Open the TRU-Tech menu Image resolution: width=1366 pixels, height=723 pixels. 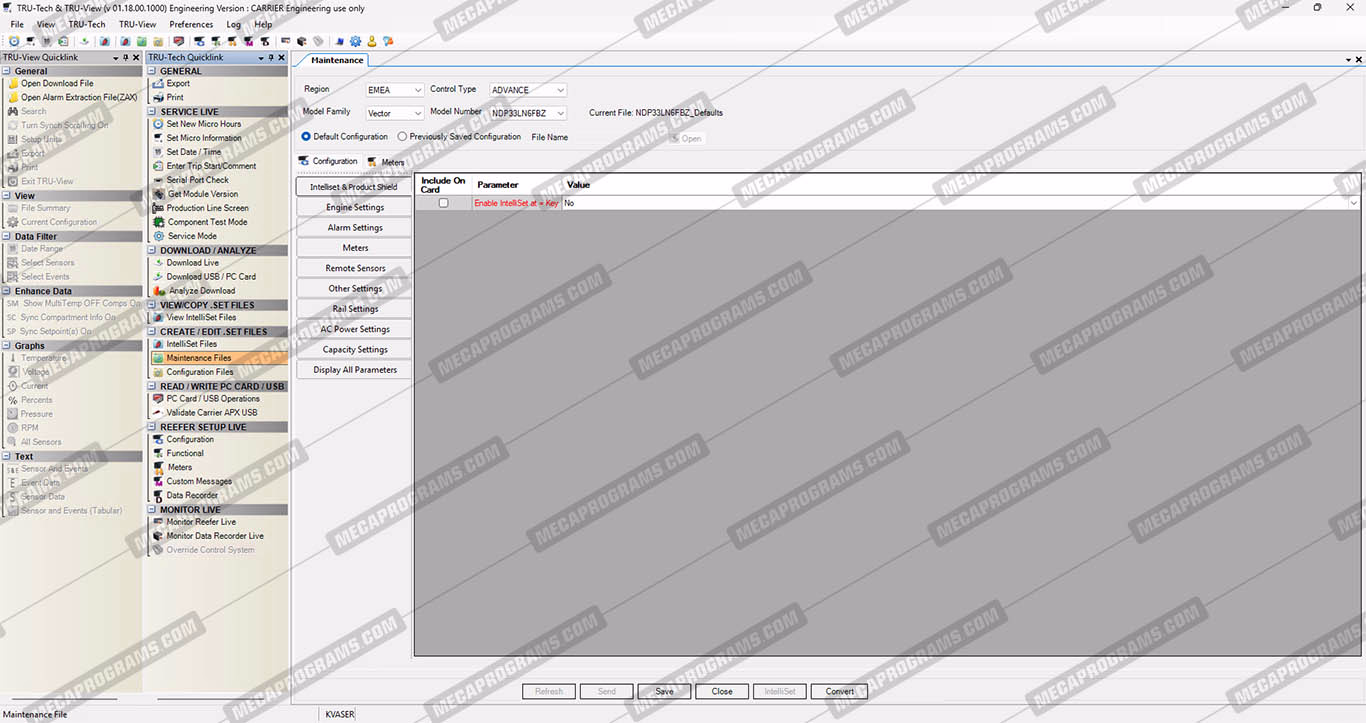[x=87, y=24]
